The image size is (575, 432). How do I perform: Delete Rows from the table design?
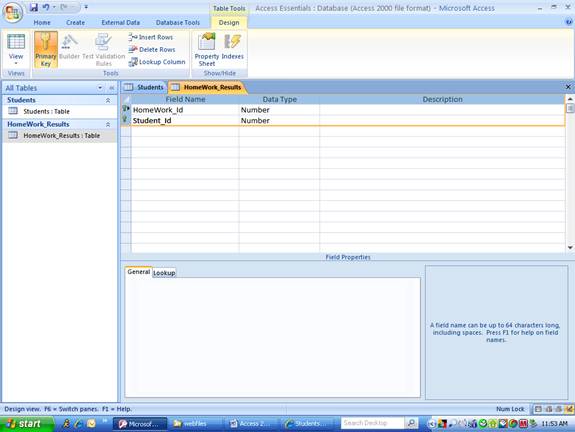[x=152, y=50]
